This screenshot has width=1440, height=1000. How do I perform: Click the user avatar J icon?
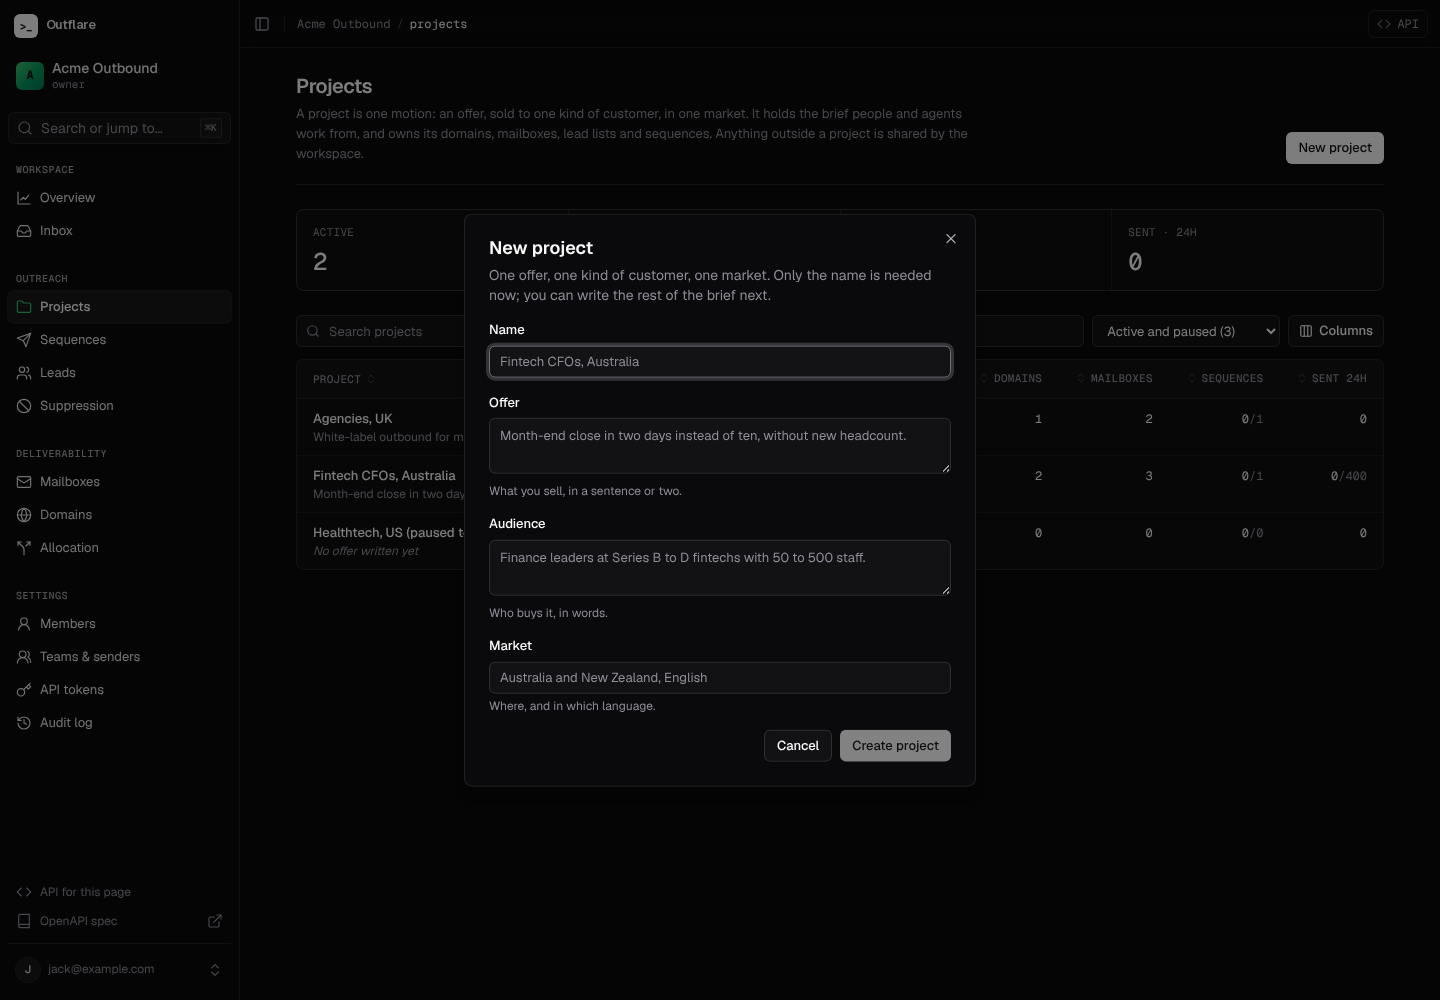point(28,969)
